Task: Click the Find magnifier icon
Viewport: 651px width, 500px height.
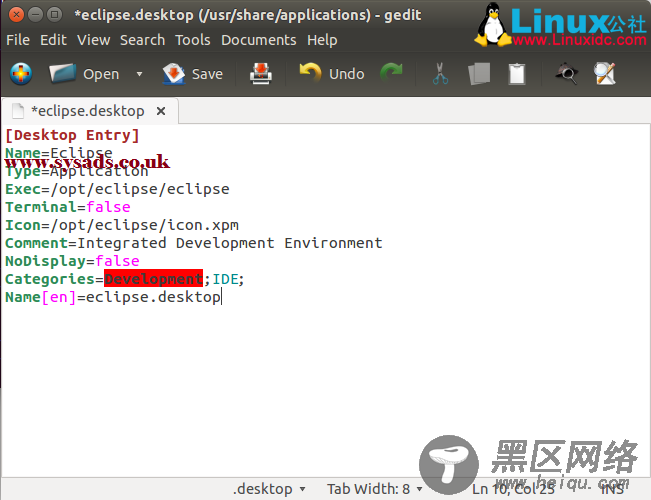Action: pos(566,74)
